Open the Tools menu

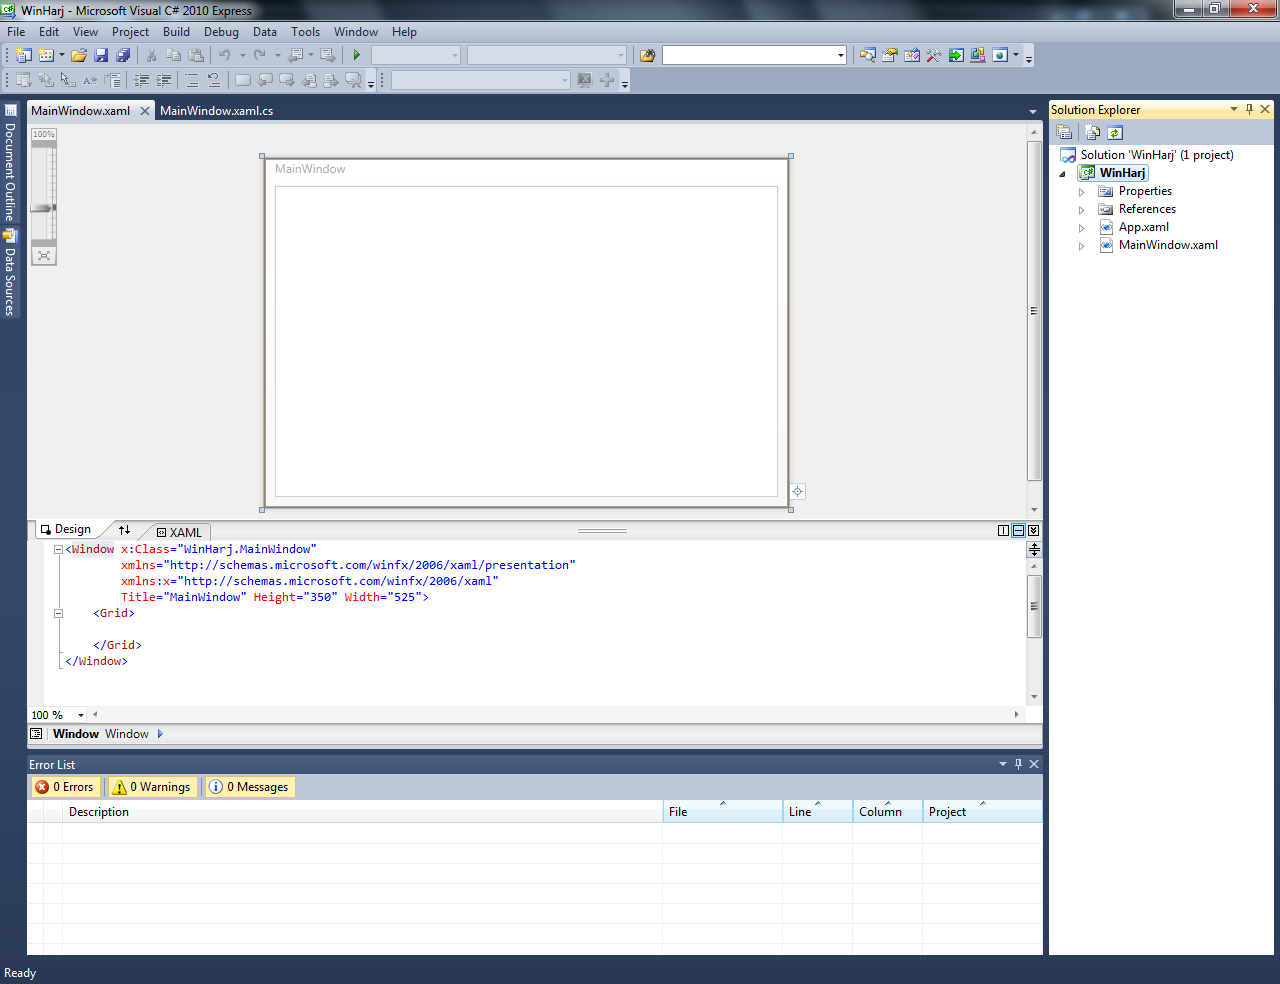[305, 32]
